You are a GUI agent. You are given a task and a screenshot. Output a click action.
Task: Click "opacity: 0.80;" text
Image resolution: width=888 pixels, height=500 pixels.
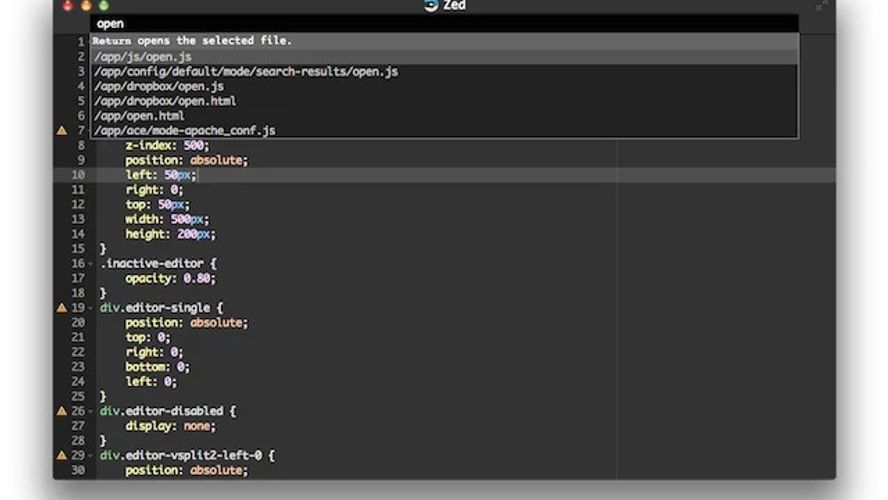pyautogui.click(x=170, y=279)
